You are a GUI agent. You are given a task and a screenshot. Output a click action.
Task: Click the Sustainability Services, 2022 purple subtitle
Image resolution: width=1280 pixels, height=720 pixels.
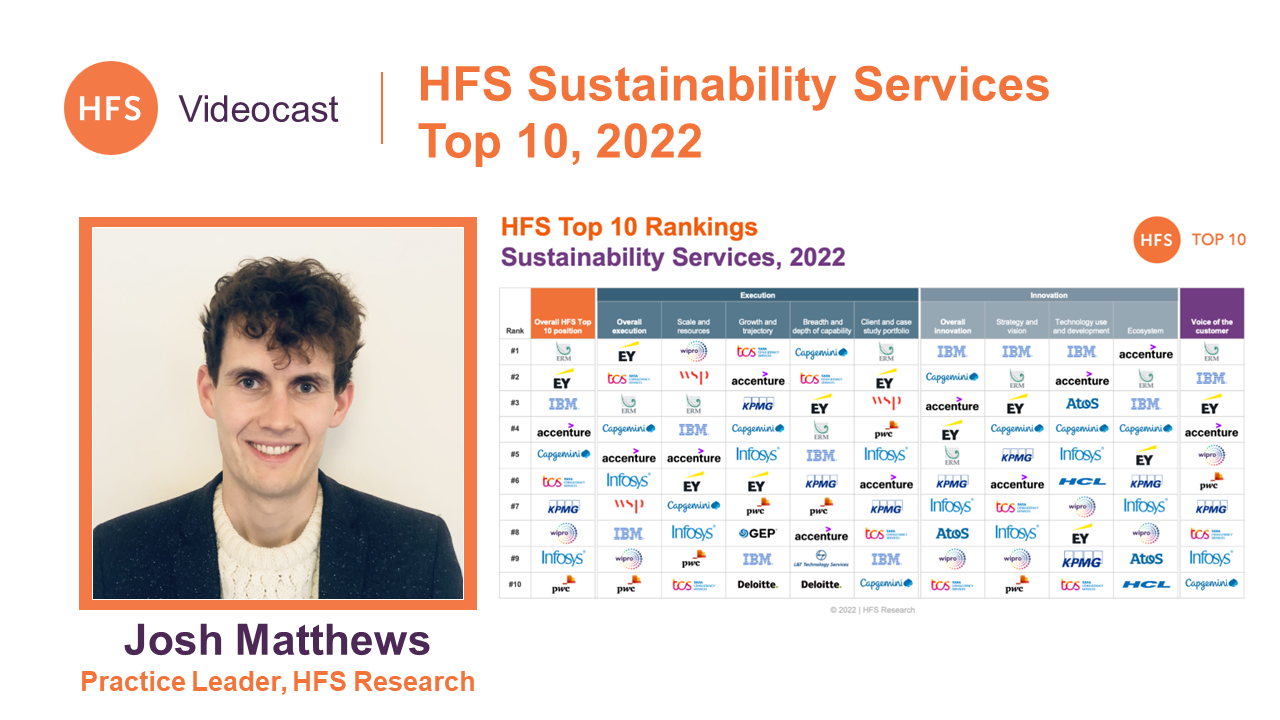(x=673, y=257)
